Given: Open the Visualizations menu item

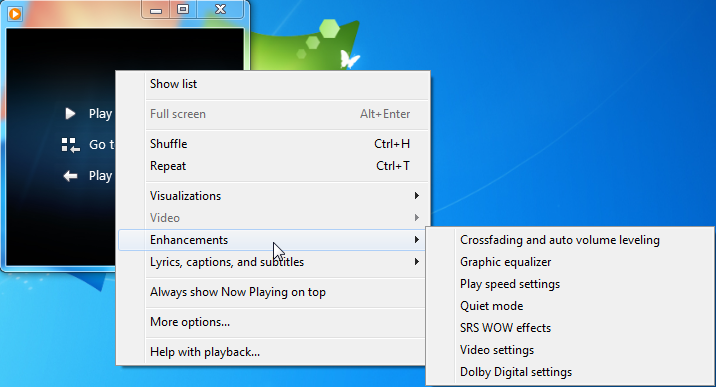Looking at the screenshot, I should click(273, 196).
